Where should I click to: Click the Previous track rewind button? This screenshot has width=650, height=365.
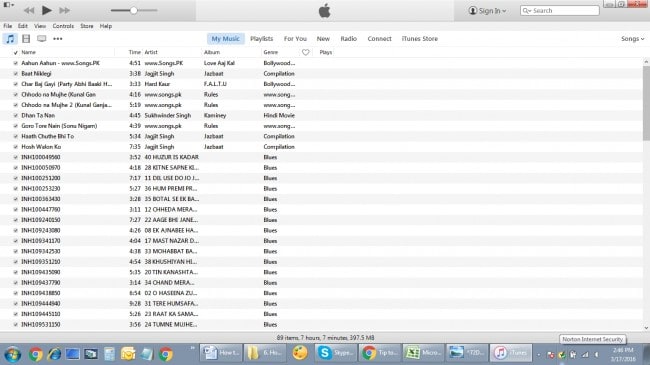(29, 10)
